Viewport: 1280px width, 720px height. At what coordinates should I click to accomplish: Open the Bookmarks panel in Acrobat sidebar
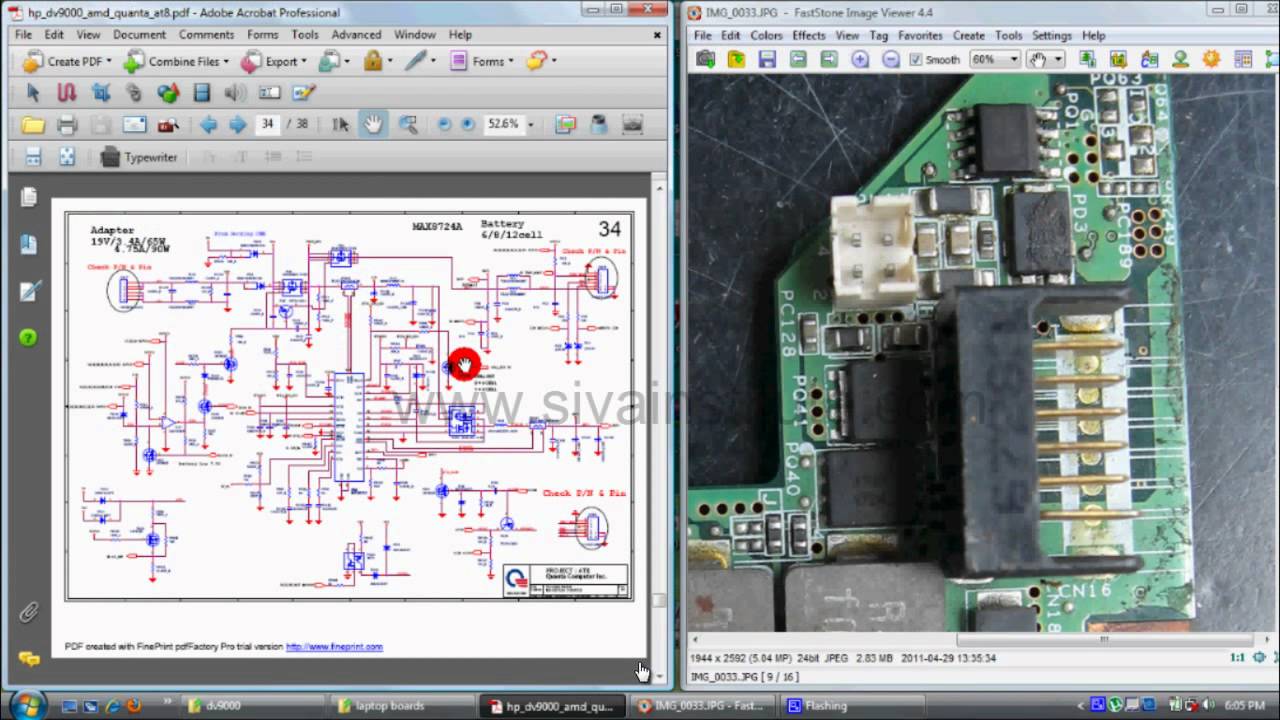coord(29,244)
